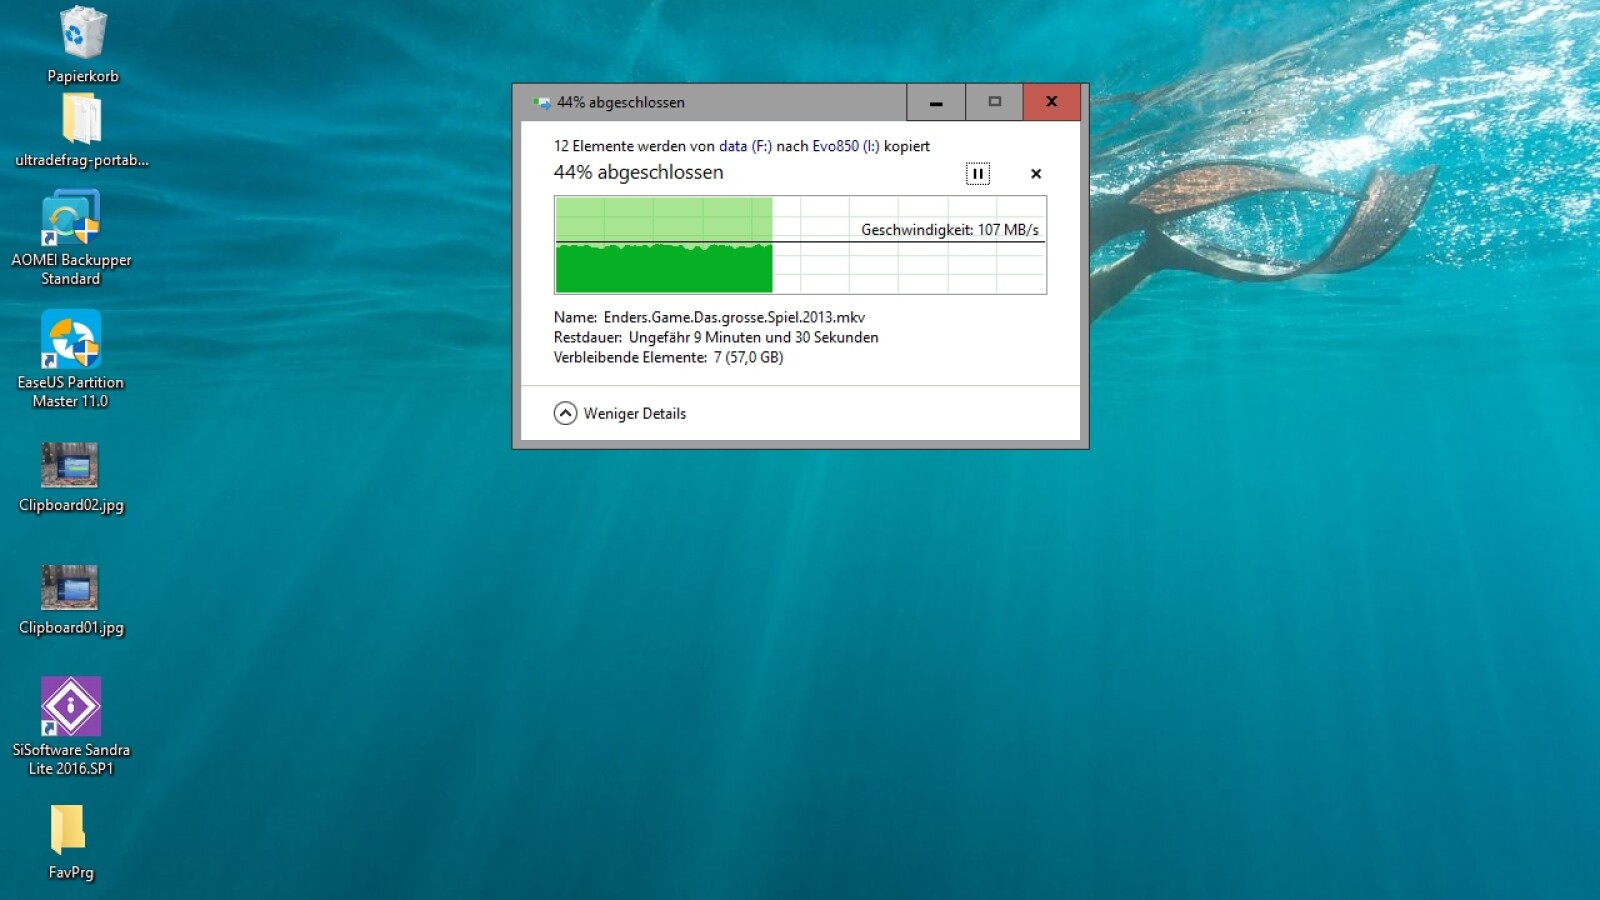Maximize the copy progress window
The width and height of the screenshot is (1600, 900).
pos(994,102)
